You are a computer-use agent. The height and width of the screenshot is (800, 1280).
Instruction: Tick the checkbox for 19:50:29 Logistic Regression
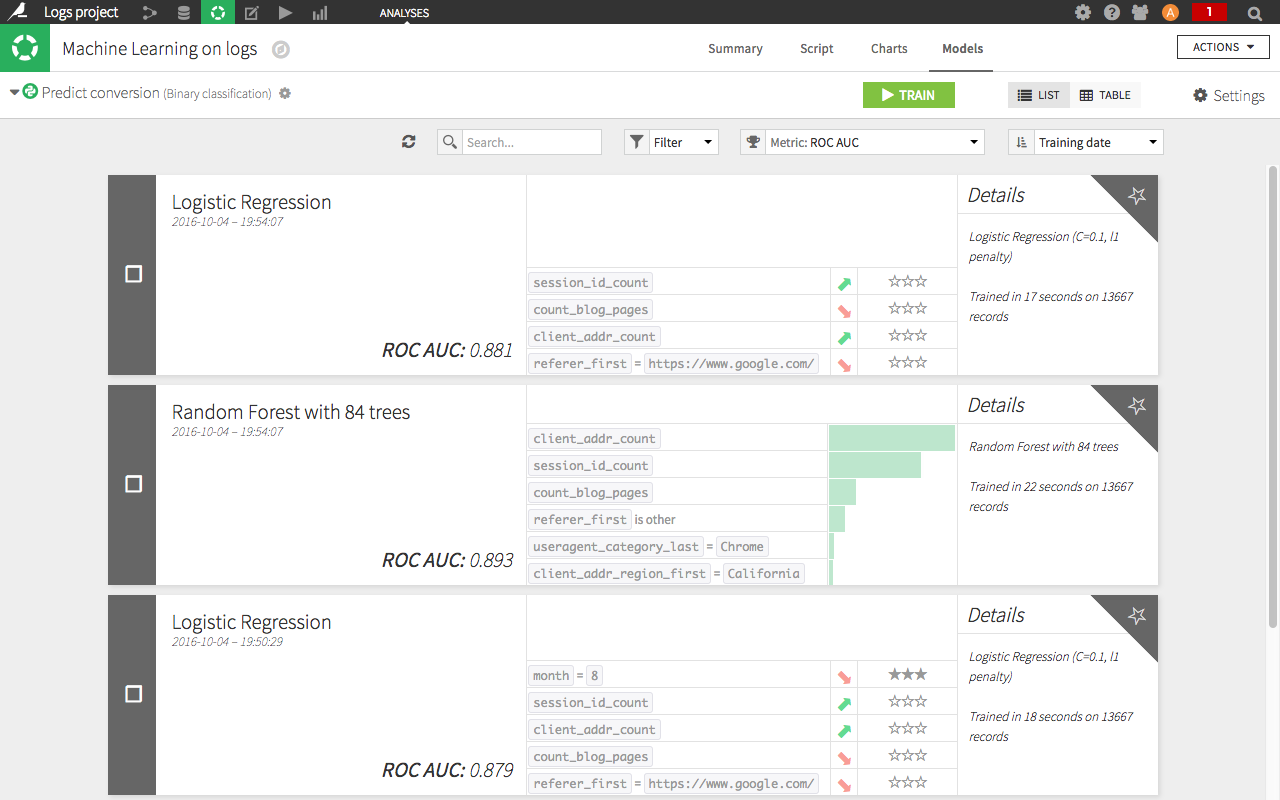pyautogui.click(x=133, y=694)
